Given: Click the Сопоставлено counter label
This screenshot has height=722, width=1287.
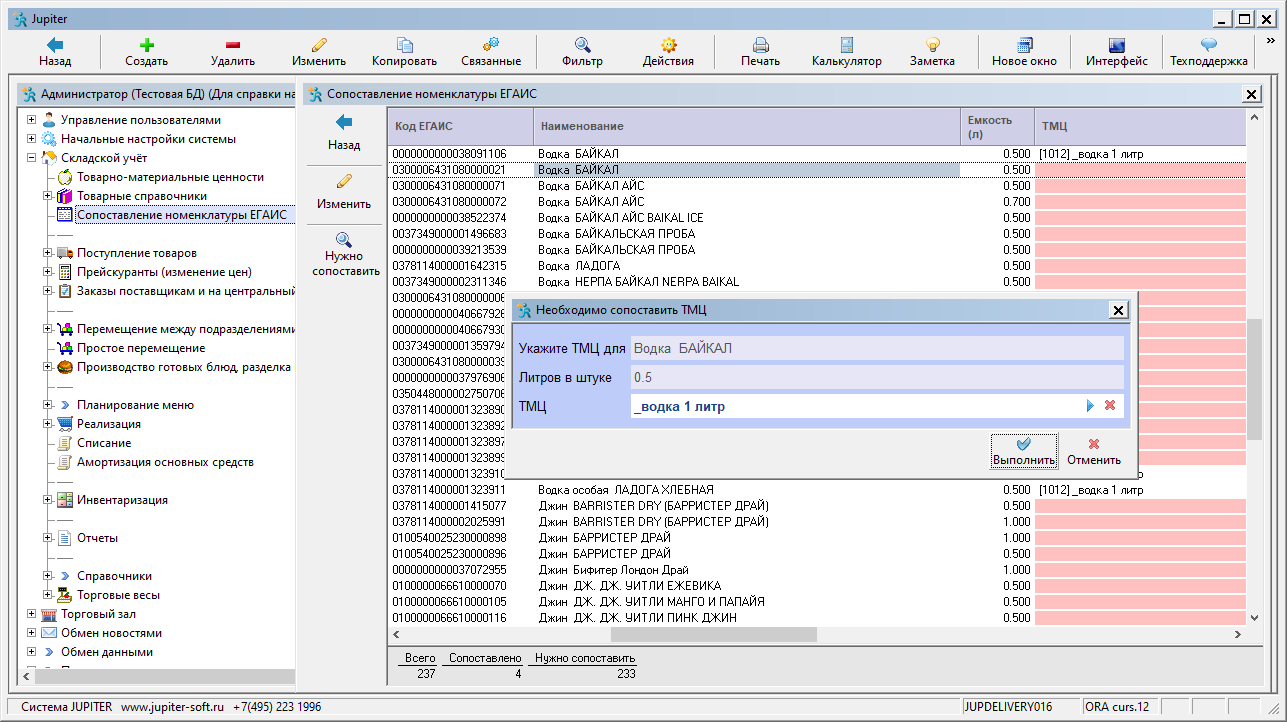Looking at the screenshot, I should click(x=485, y=658).
